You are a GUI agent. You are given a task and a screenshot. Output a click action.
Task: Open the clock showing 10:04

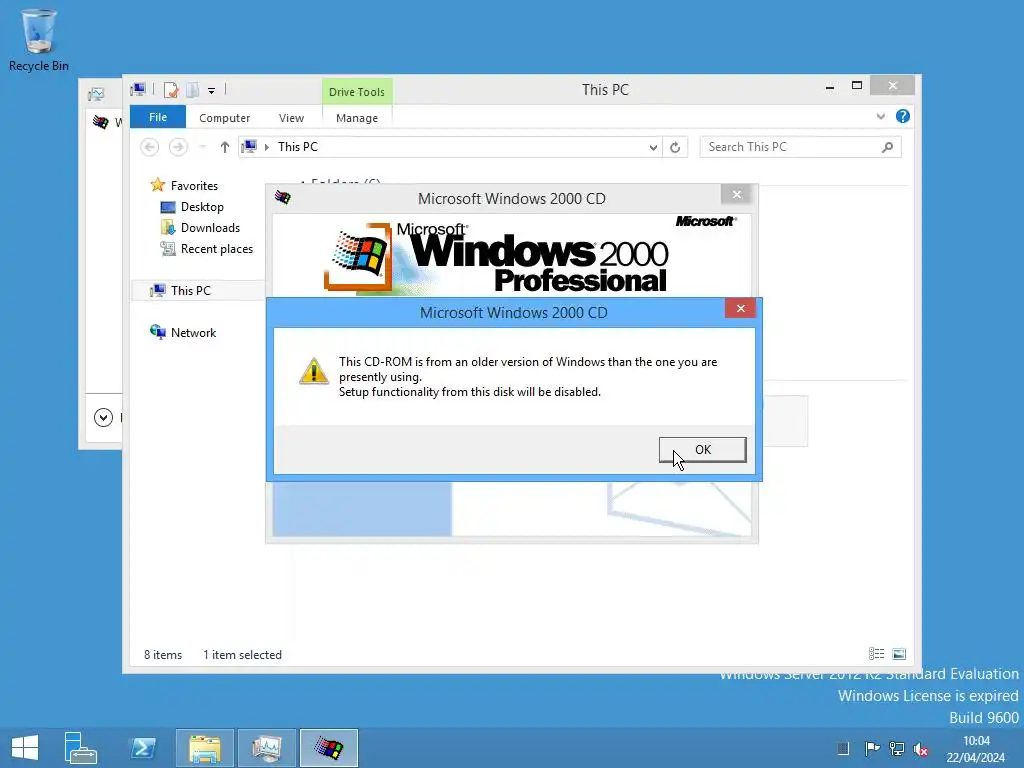pos(976,749)
